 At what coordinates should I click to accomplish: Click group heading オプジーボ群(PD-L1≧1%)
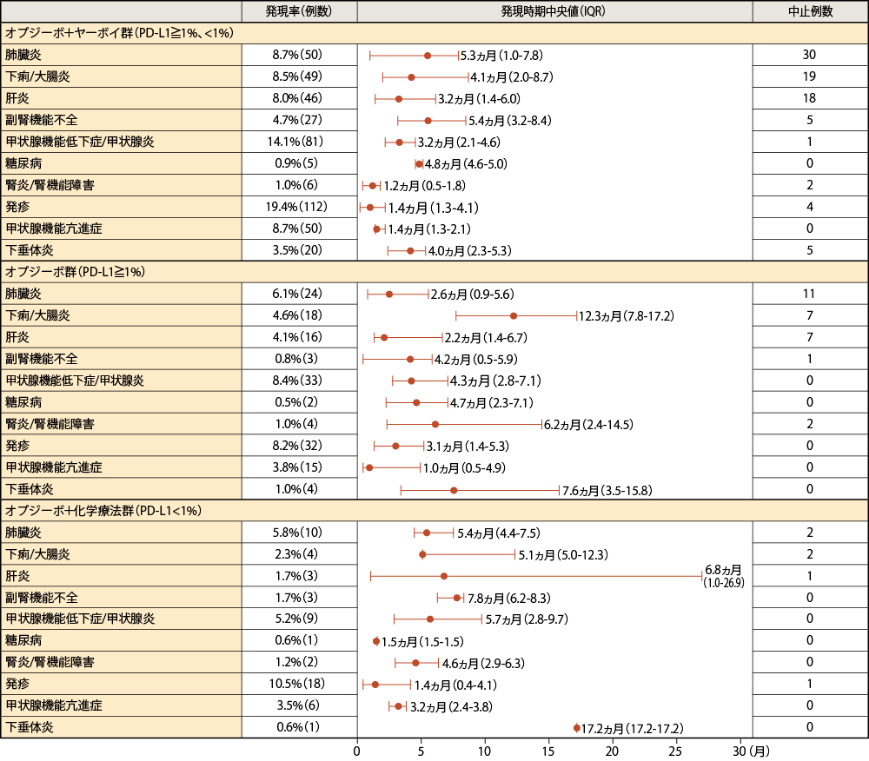pyautogui.click(x=75, y=272)
